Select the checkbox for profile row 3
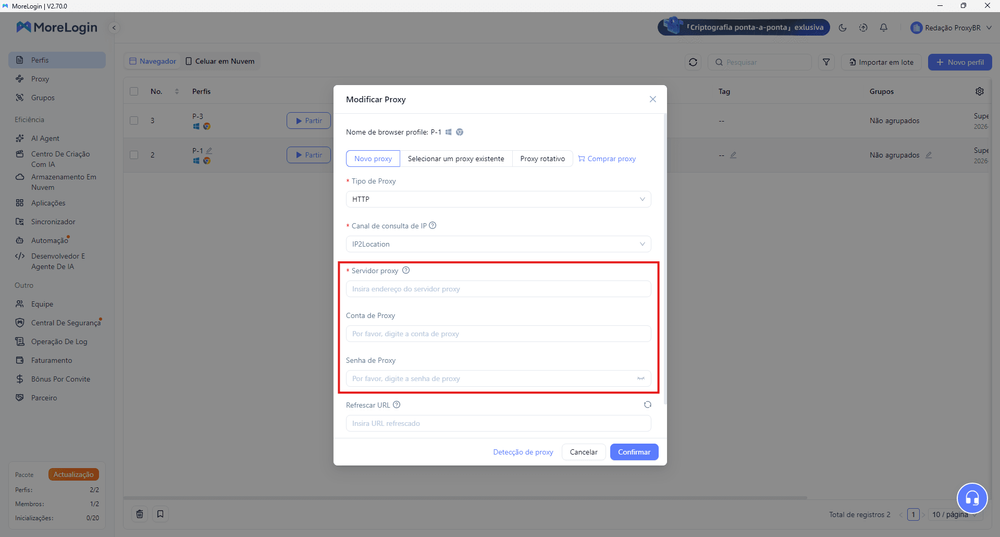Image resolution: width=1000 pixels, height=537 pixels. click(134, 121)
